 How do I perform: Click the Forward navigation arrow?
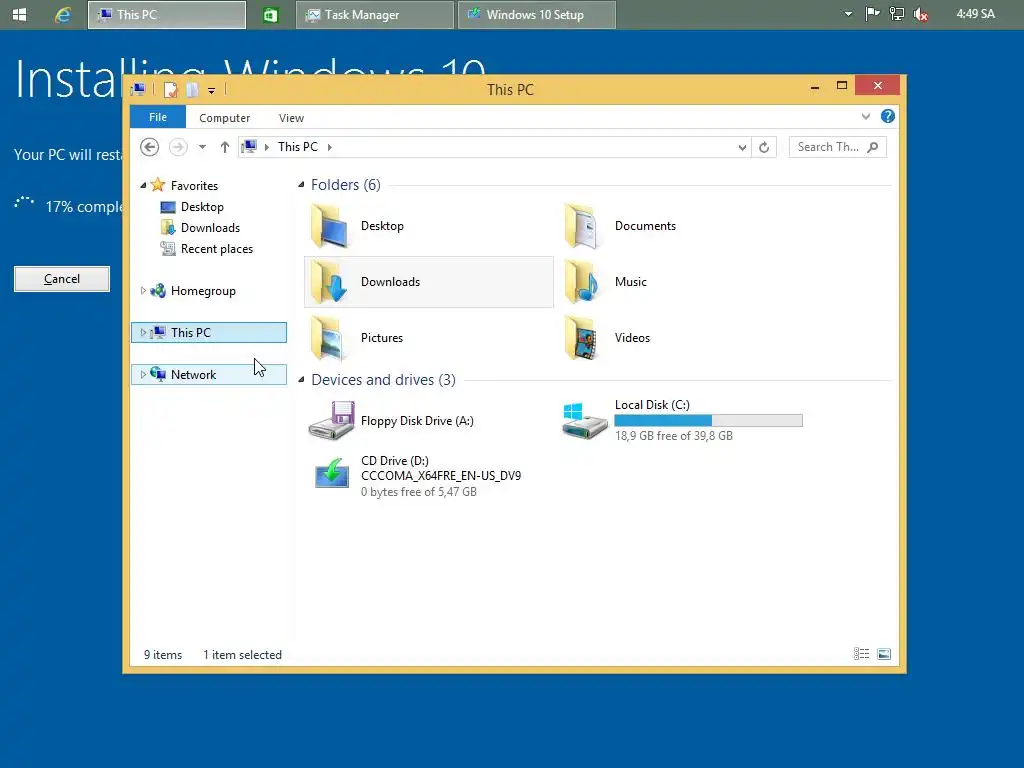point(178,147)
